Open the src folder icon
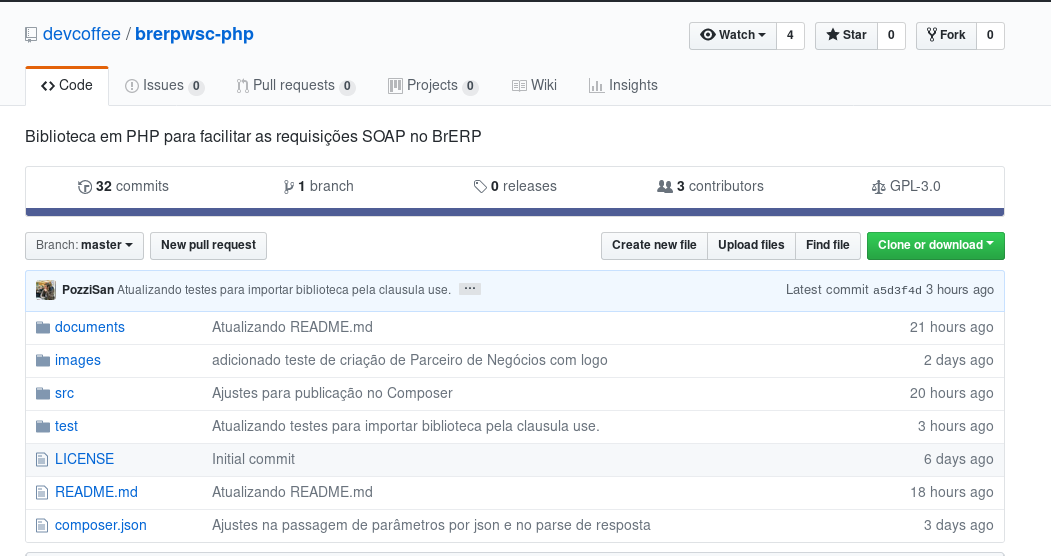The height and width of the screenshot is (556, 1051). 43,393
